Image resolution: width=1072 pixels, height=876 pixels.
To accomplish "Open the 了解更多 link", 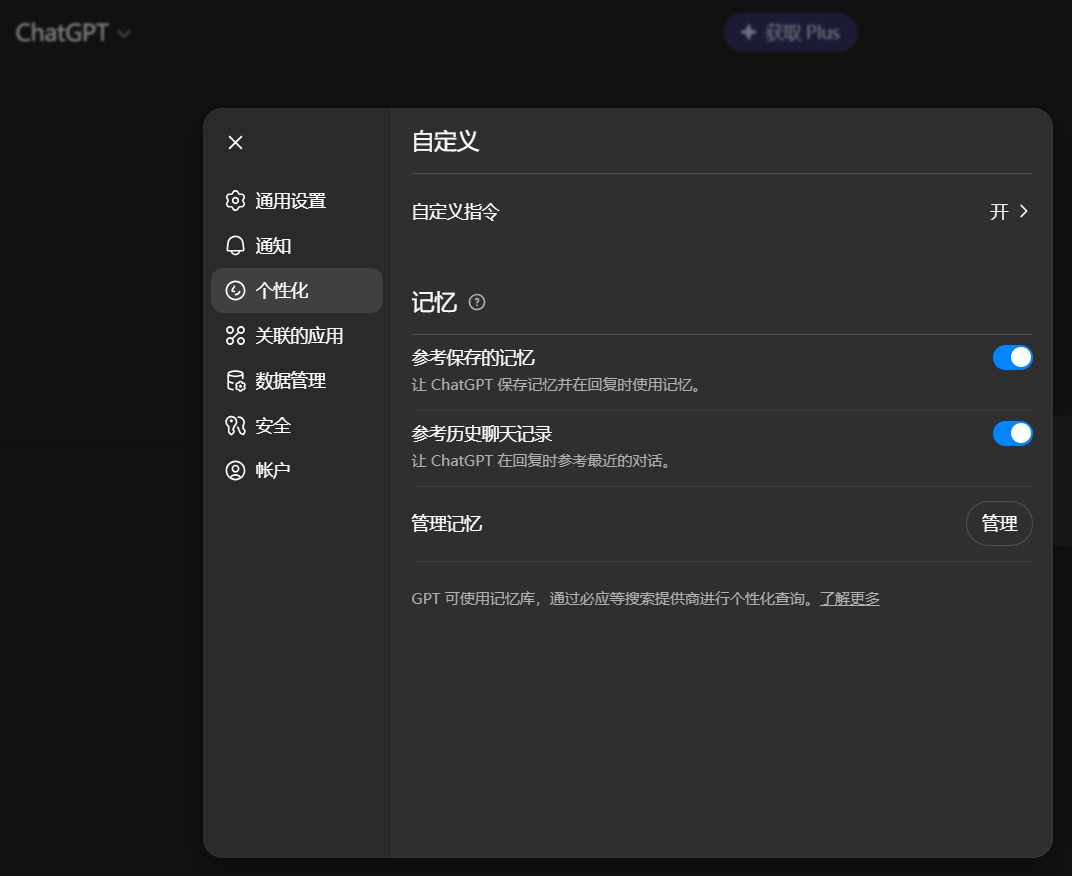I will (x=850, y=598).
